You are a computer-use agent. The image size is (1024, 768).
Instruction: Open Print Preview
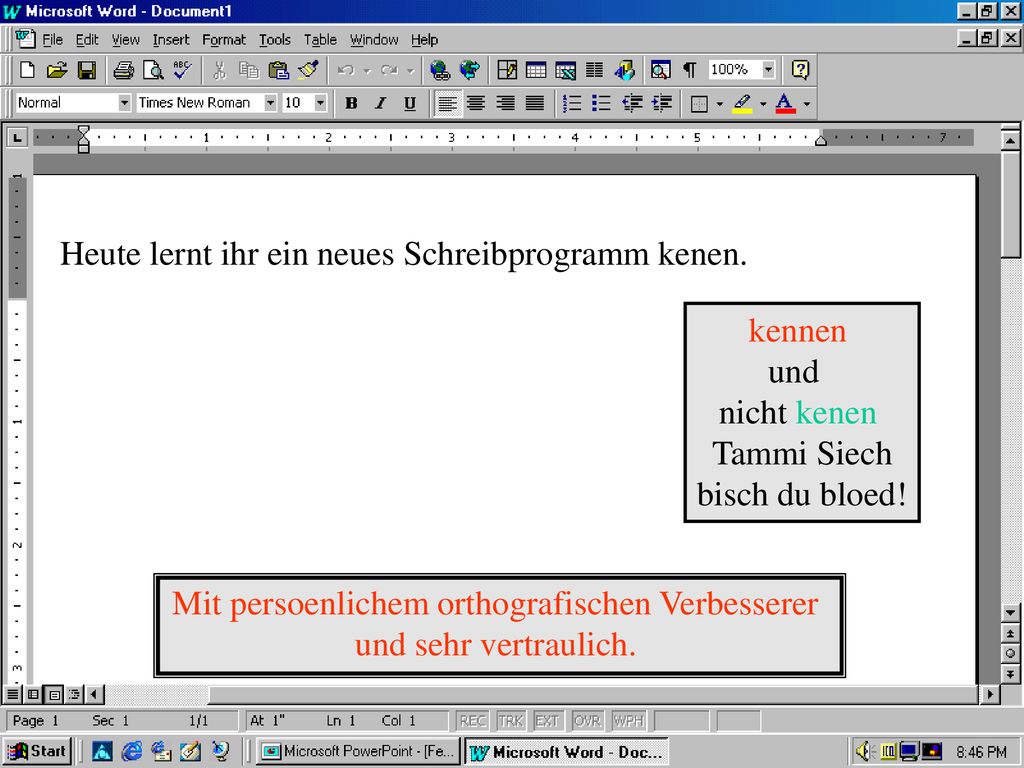click(x=153, y=69)
